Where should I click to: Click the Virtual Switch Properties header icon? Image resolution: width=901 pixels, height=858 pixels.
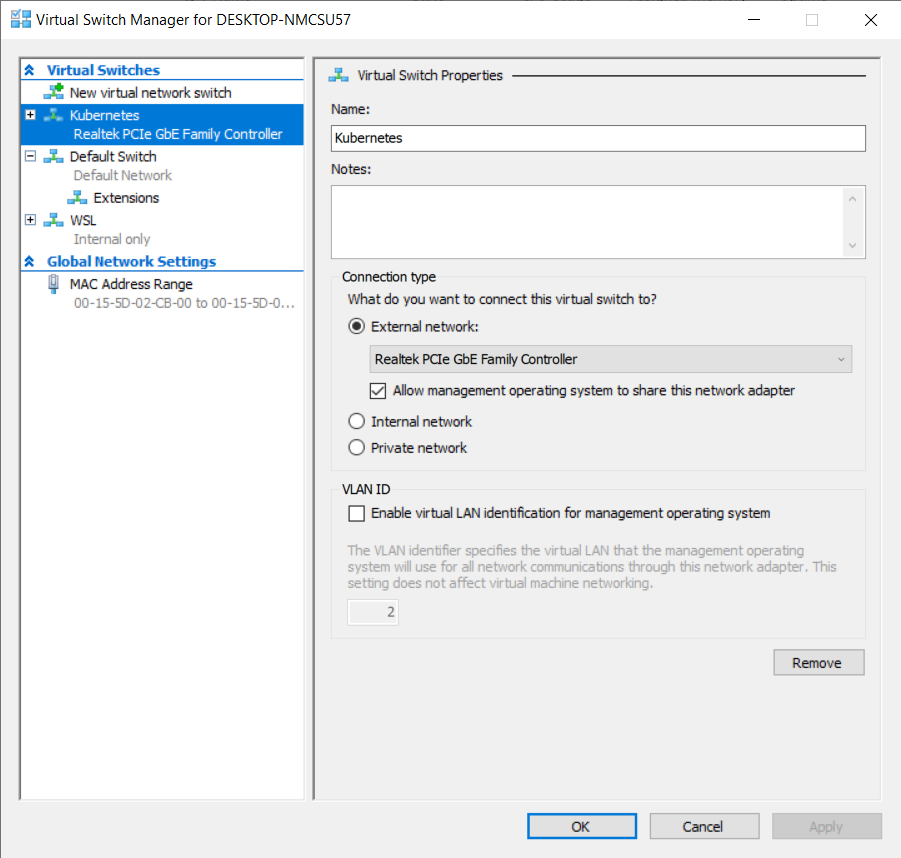[x=338, y=75]
